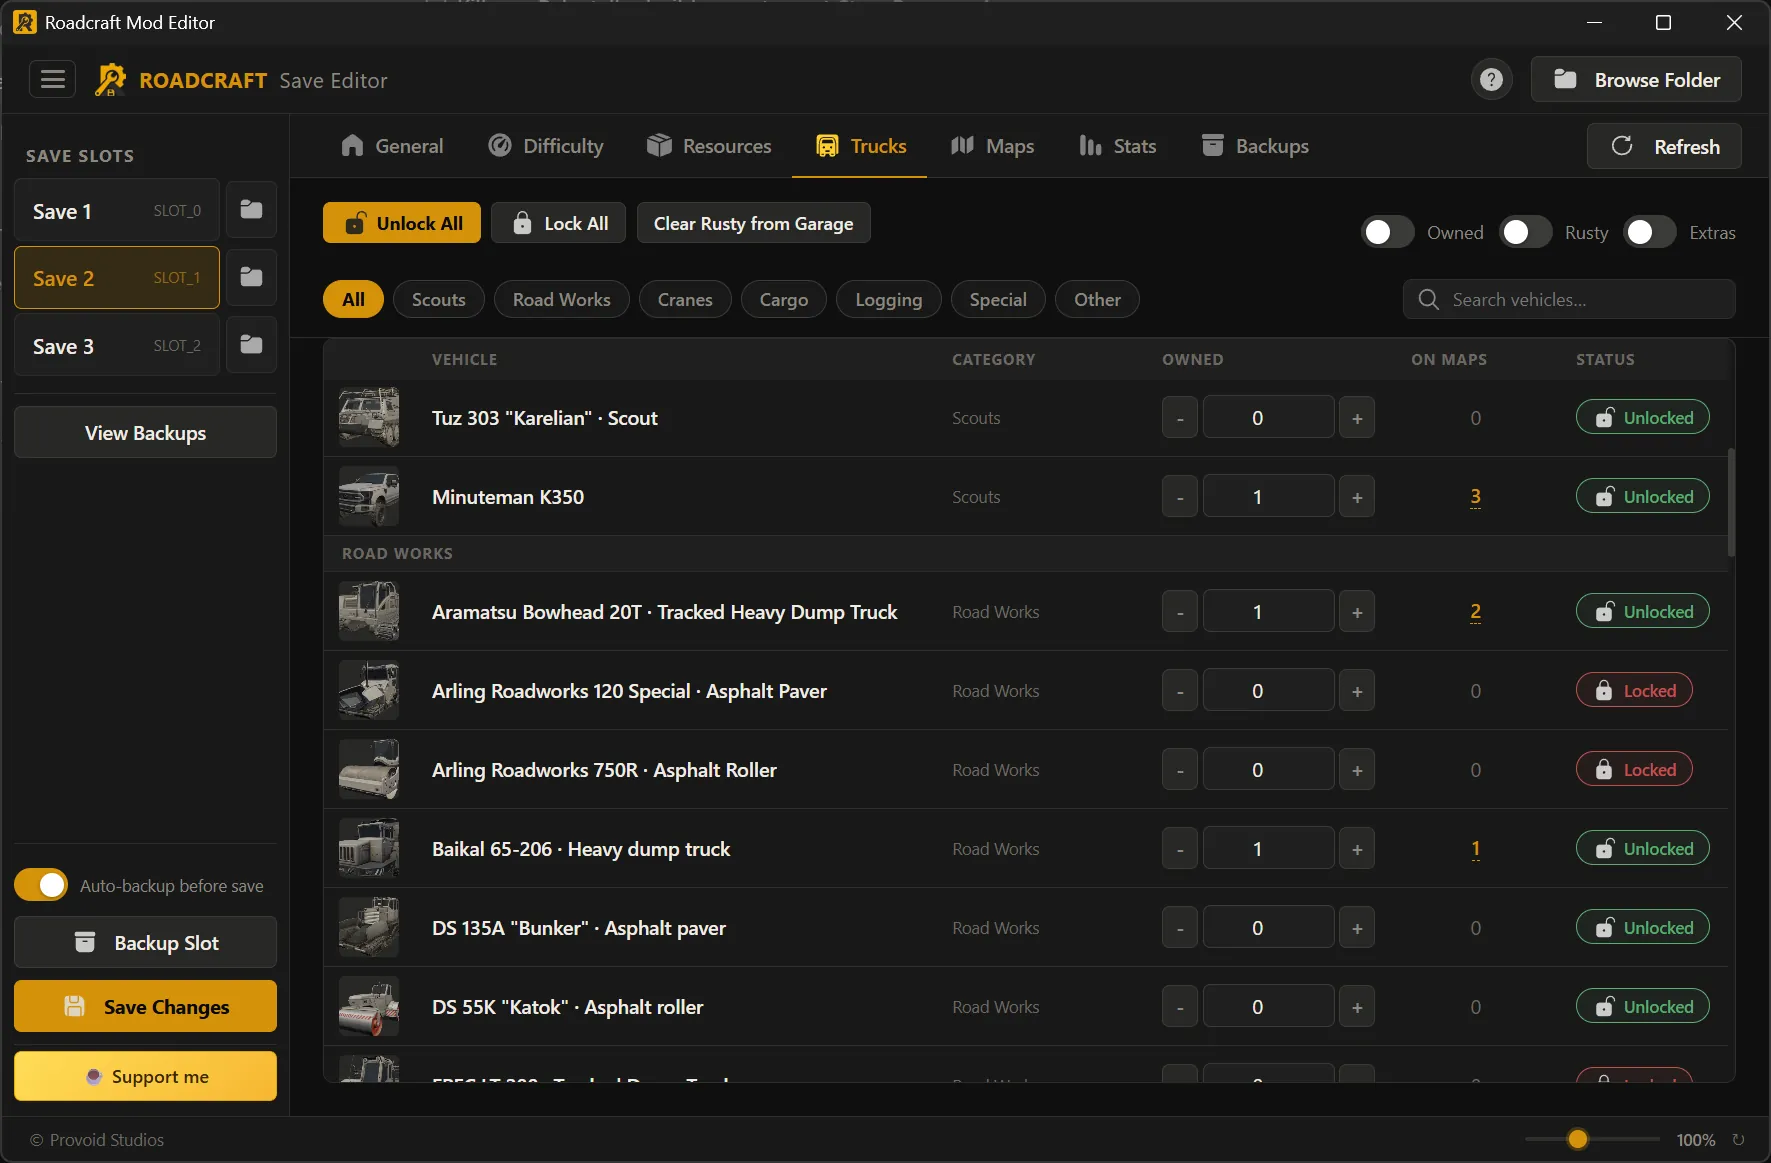Click the Roadcraft wrench logo
The height and width of the screenshot is (1163, 1771).
(110, 80)
